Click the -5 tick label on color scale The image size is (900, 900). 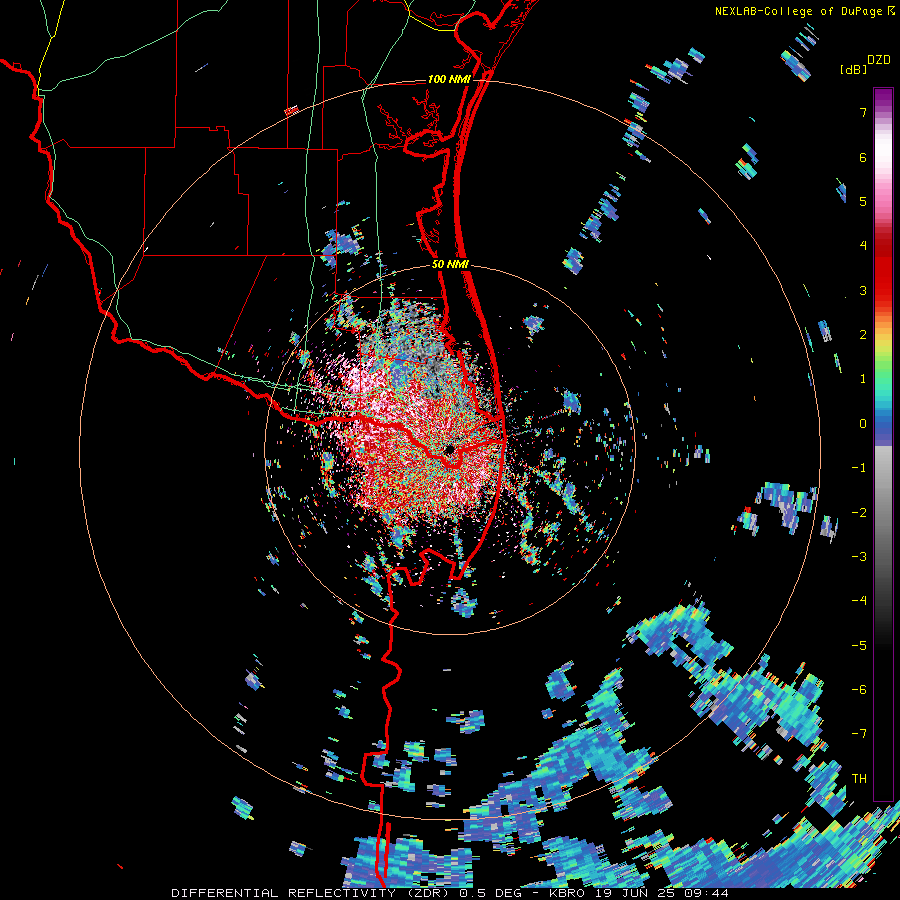pyautogui.click(x=859, y=646)
